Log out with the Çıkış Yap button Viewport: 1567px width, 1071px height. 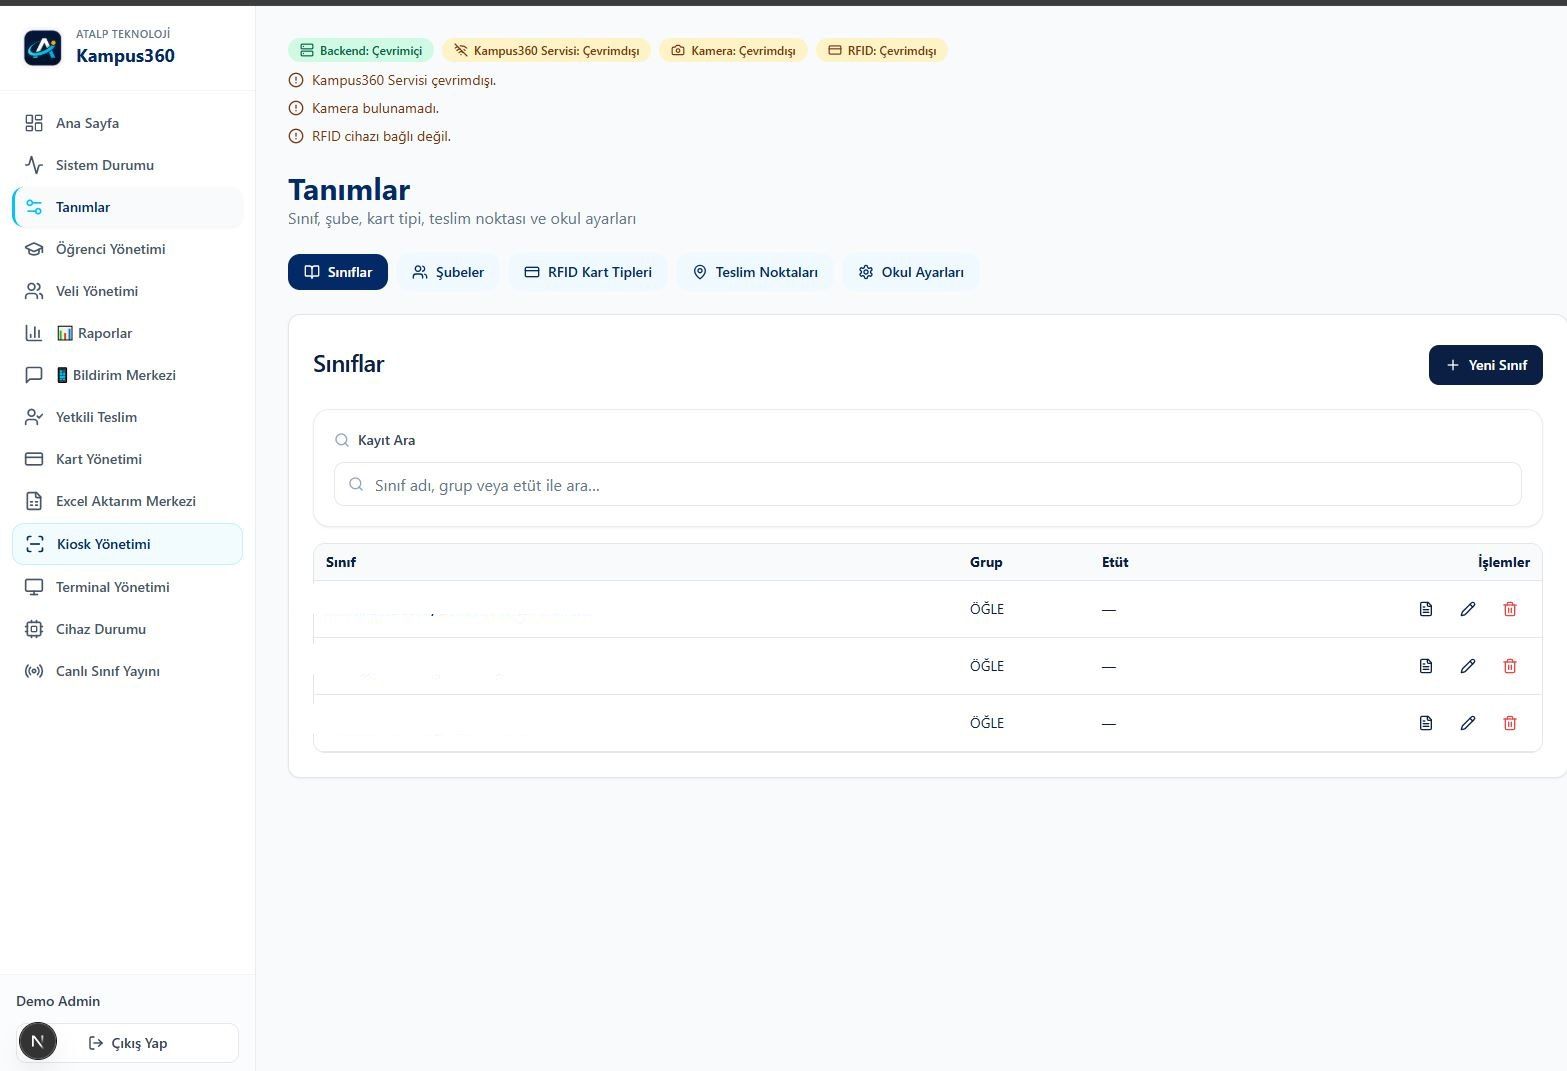[128, 1043]
